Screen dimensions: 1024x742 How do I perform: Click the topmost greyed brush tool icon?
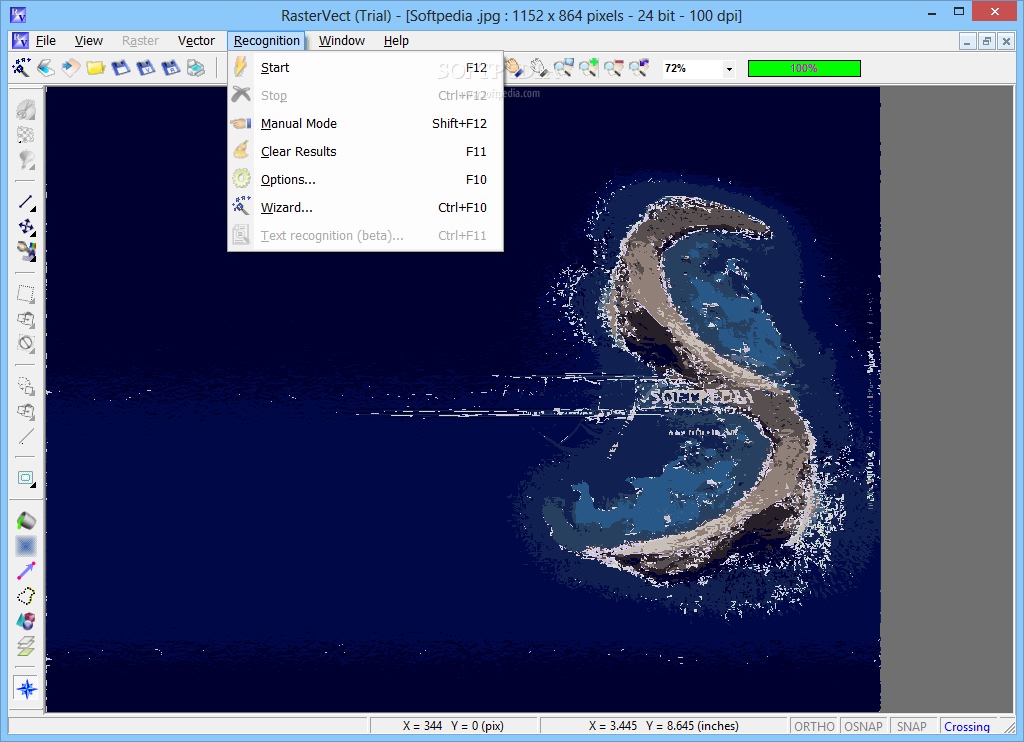click(26, 110)
